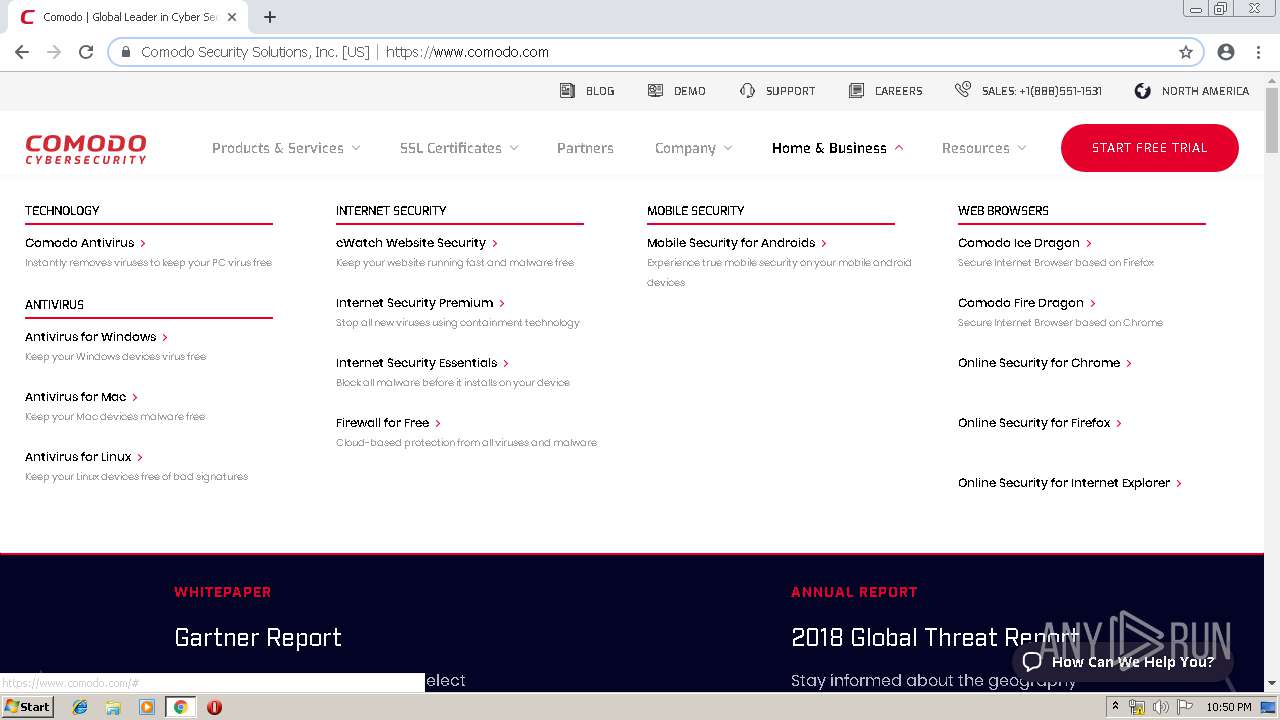Open Comodo Ice Dragon
This screenshot has height=720, width=1280.
click(1024, 243)
